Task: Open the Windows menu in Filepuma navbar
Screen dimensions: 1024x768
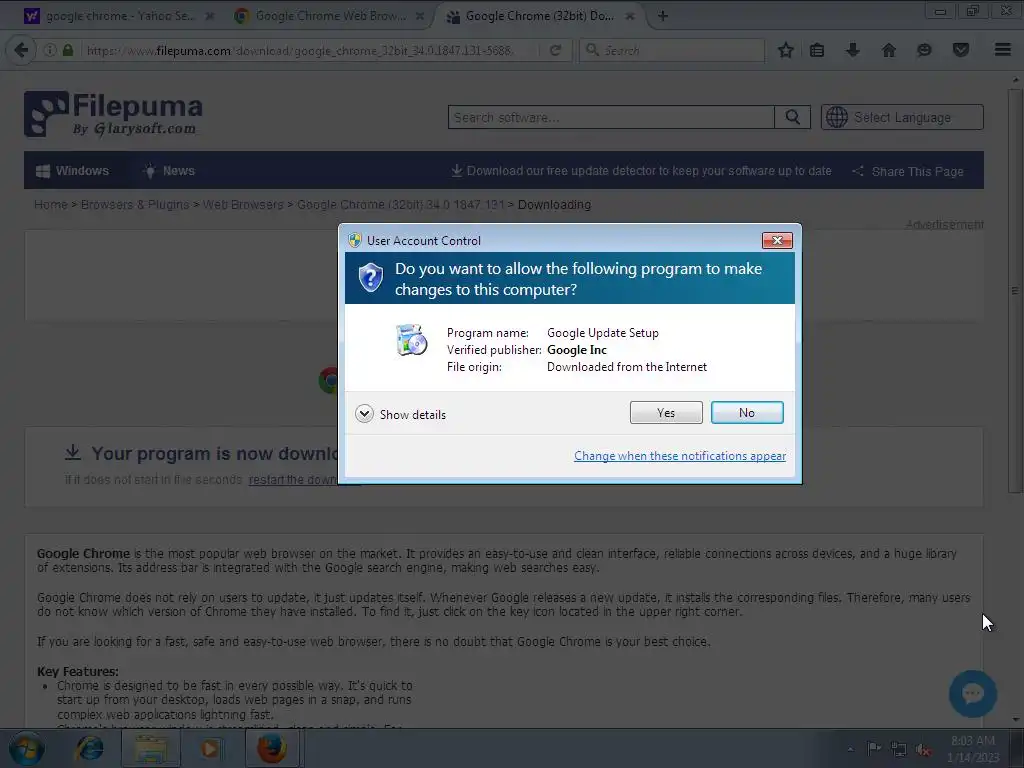Action: coord(72,171)
